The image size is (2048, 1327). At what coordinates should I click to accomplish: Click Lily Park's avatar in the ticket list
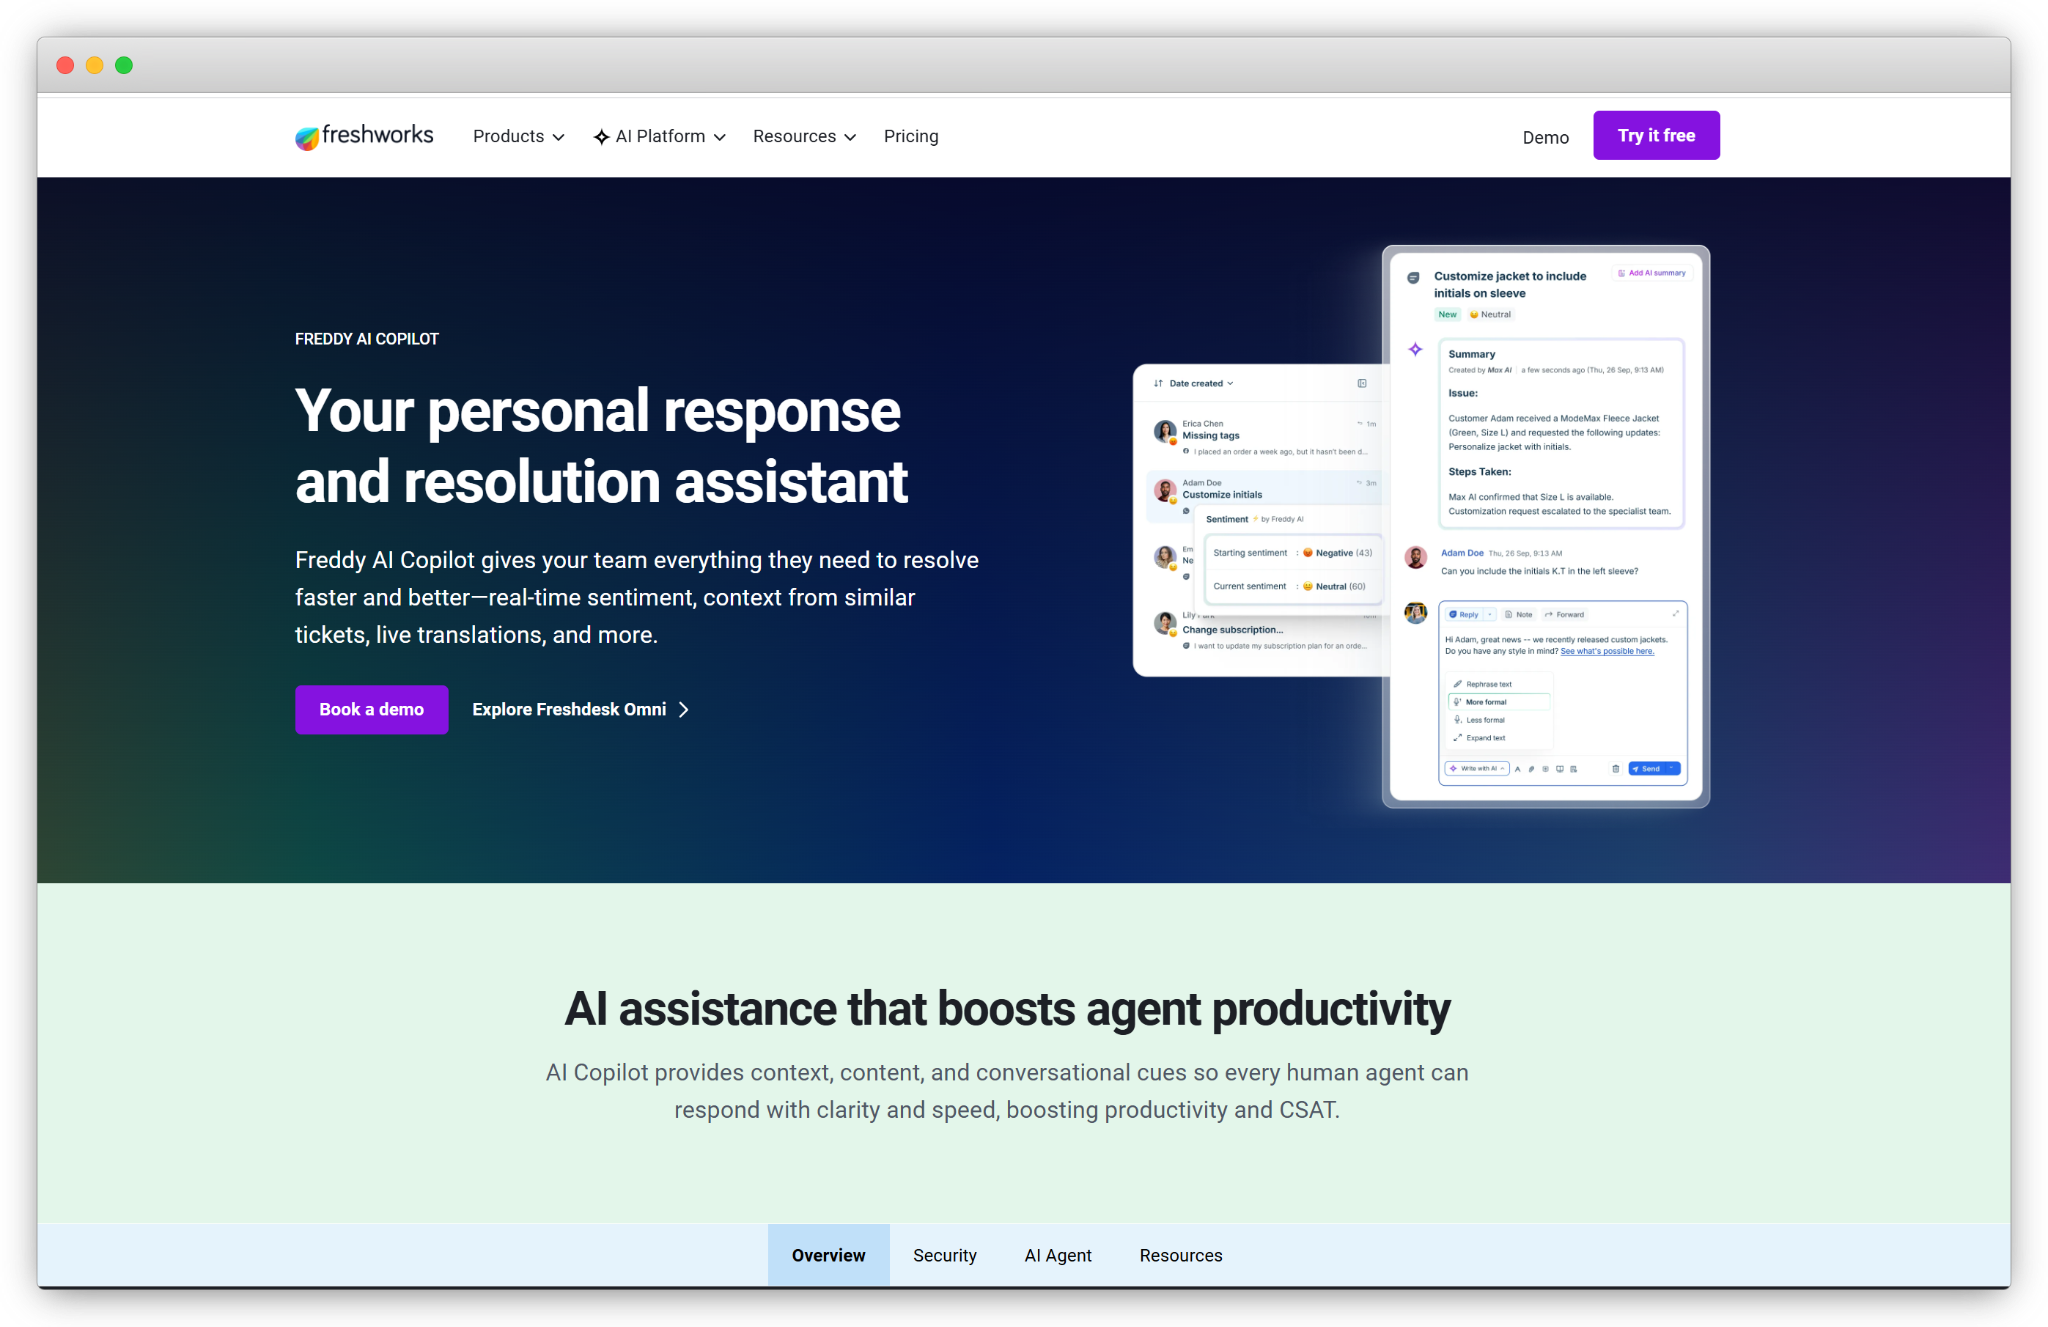click(1165, 623)
